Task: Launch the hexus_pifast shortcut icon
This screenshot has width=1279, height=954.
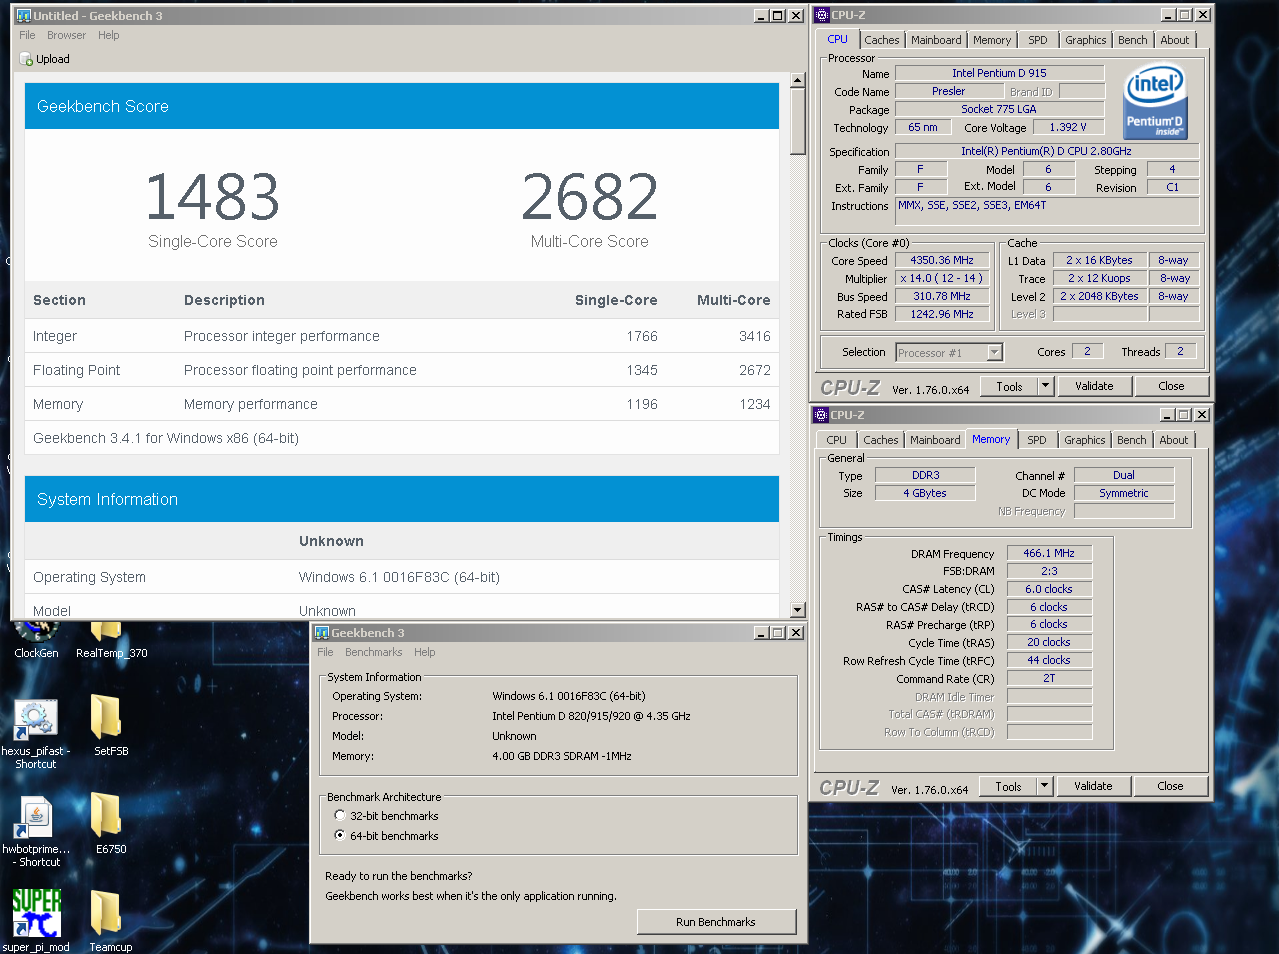Action: (x=35, y=720)
